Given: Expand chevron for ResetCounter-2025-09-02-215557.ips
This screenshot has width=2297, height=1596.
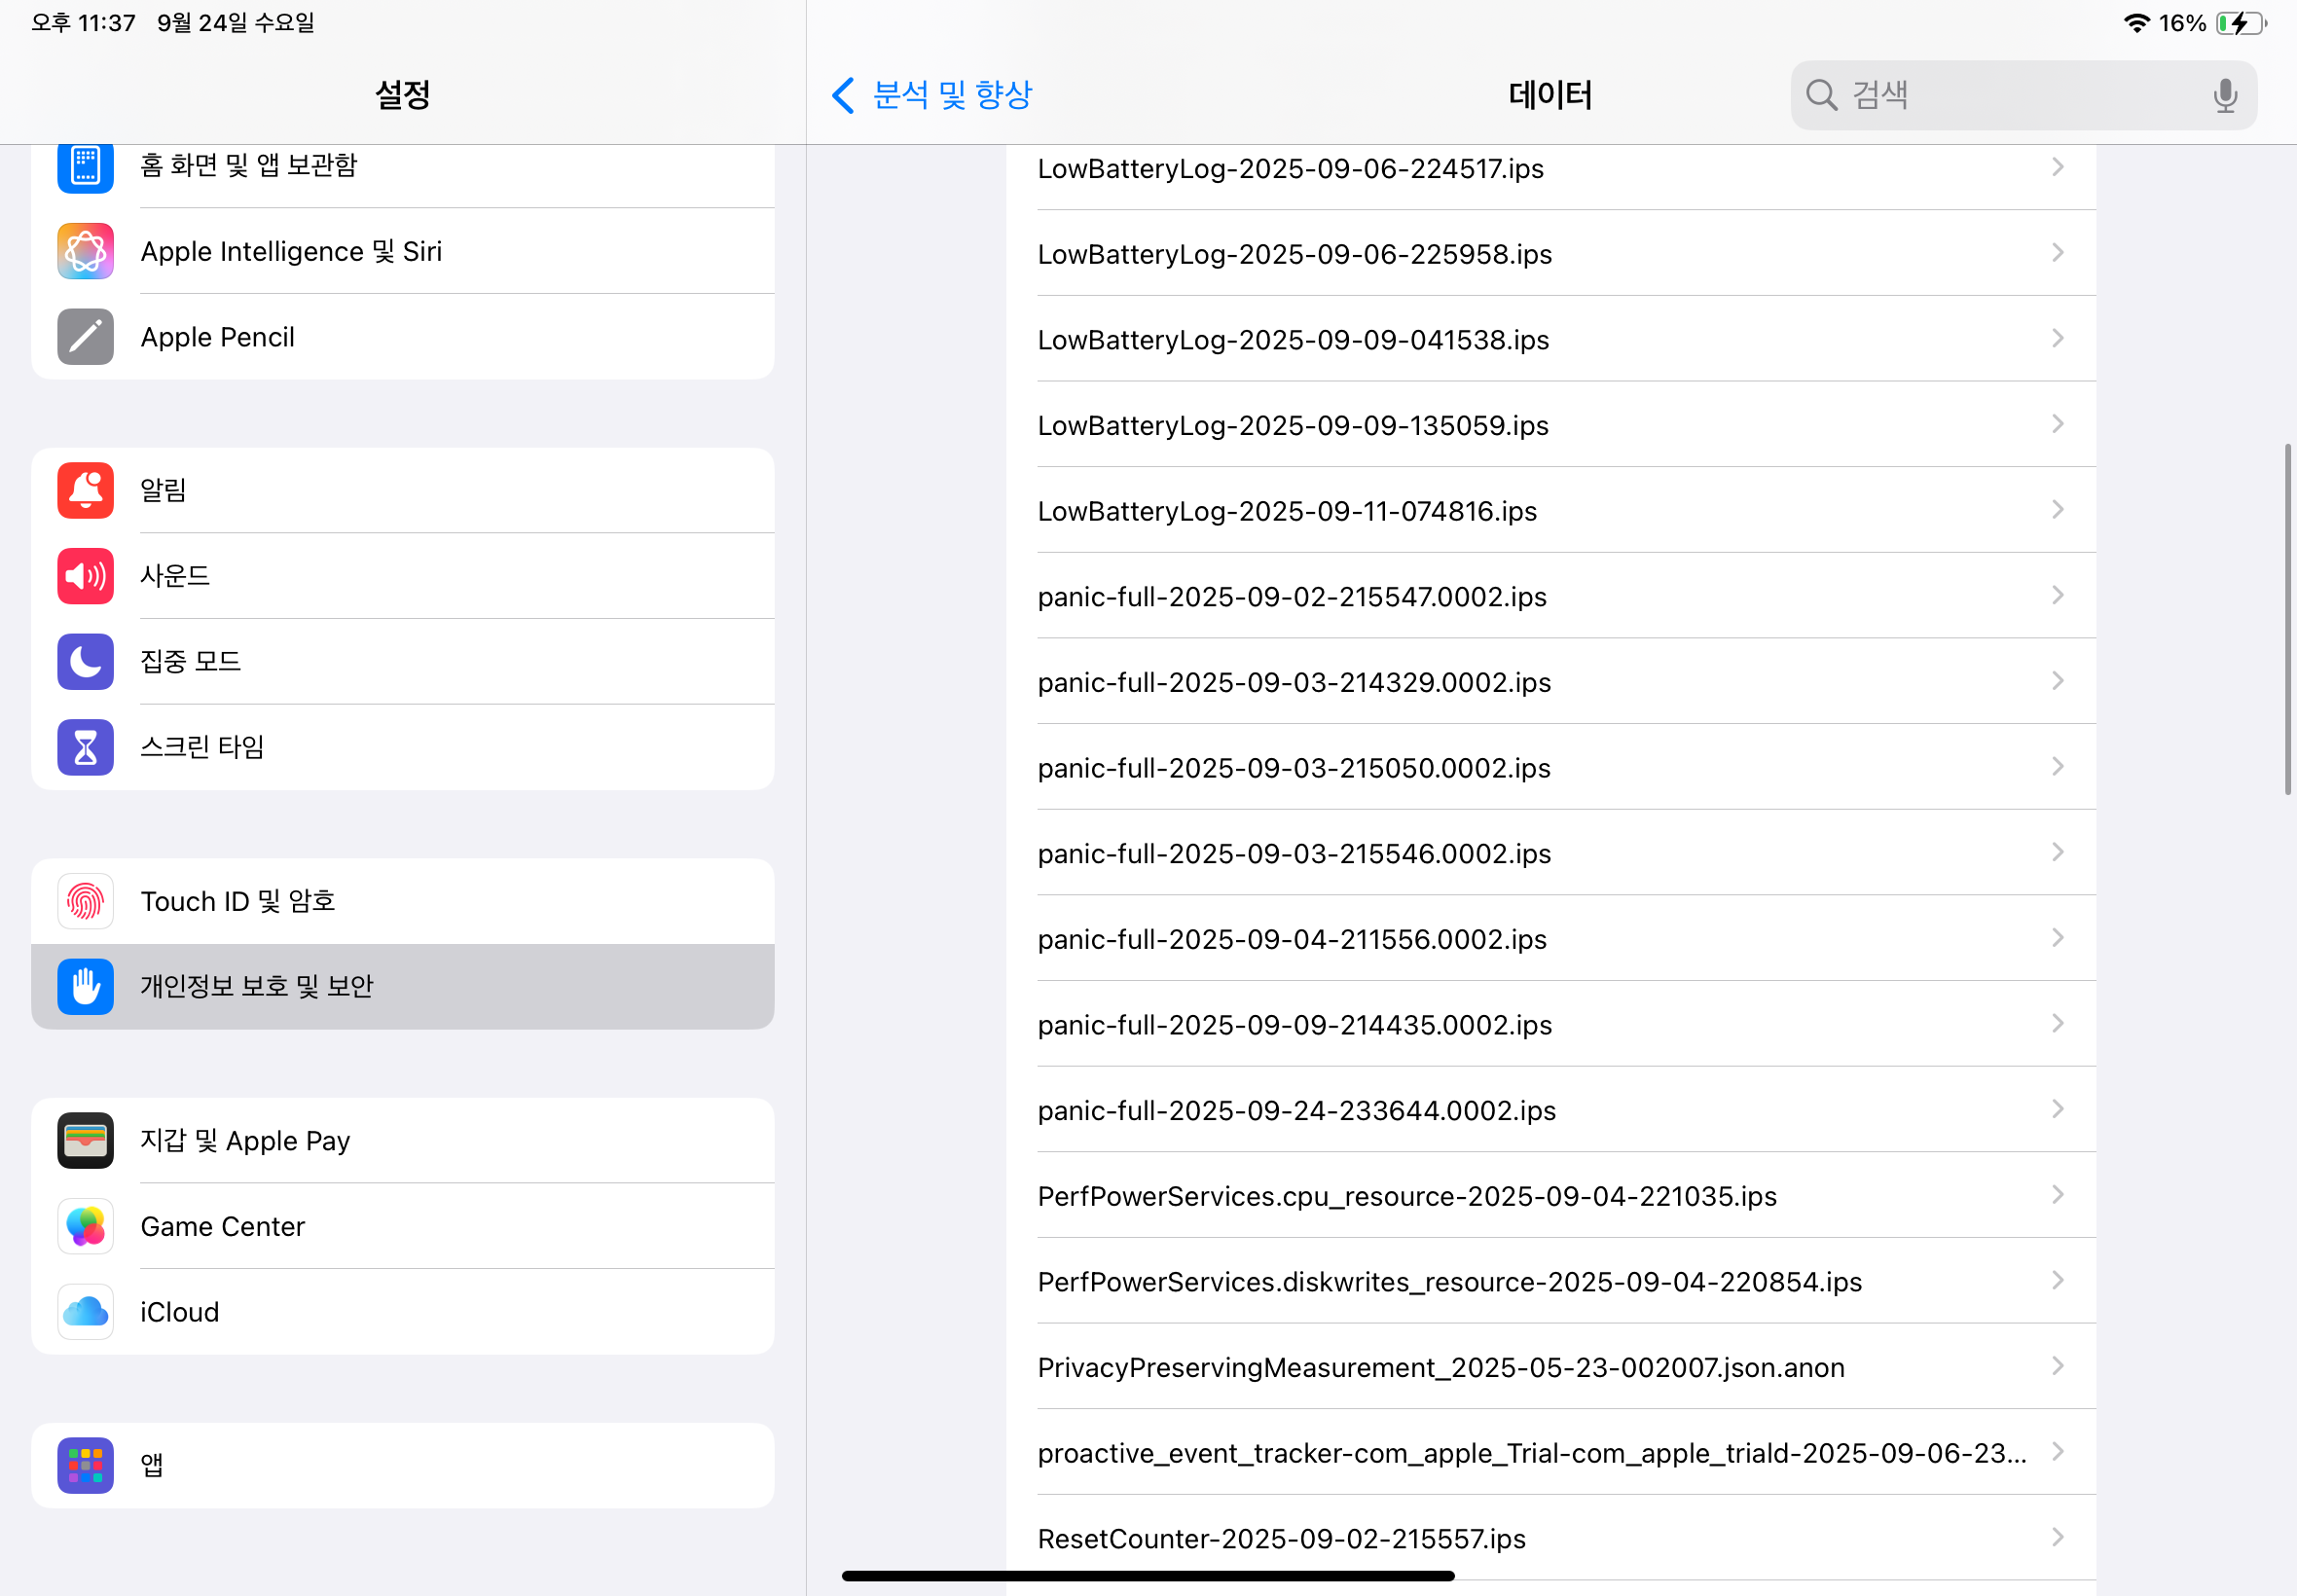Looking at the screenshot, I should [x=2057, y=1537].
